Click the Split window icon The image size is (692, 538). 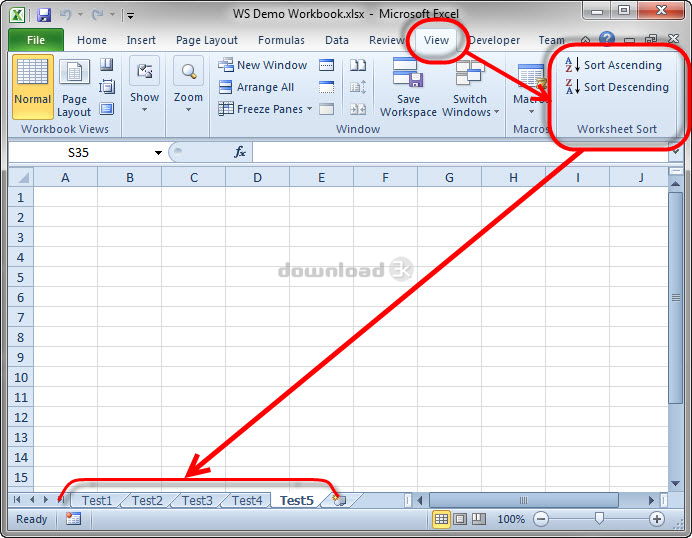[326, 65]
